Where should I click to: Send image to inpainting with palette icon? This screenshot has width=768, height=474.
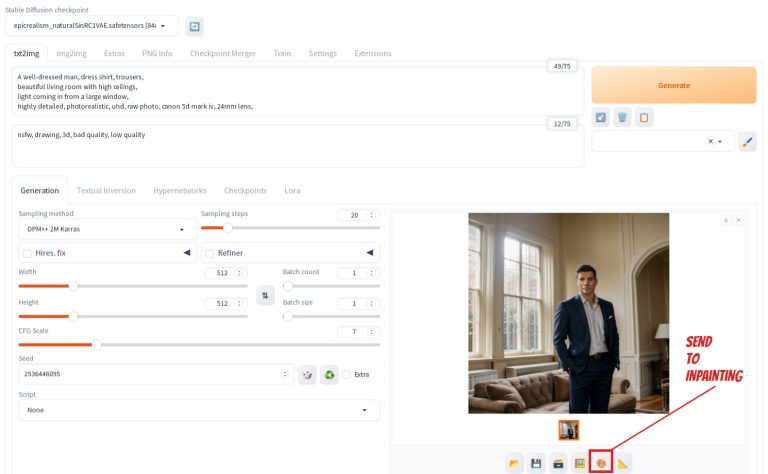[x=600, y=462]
